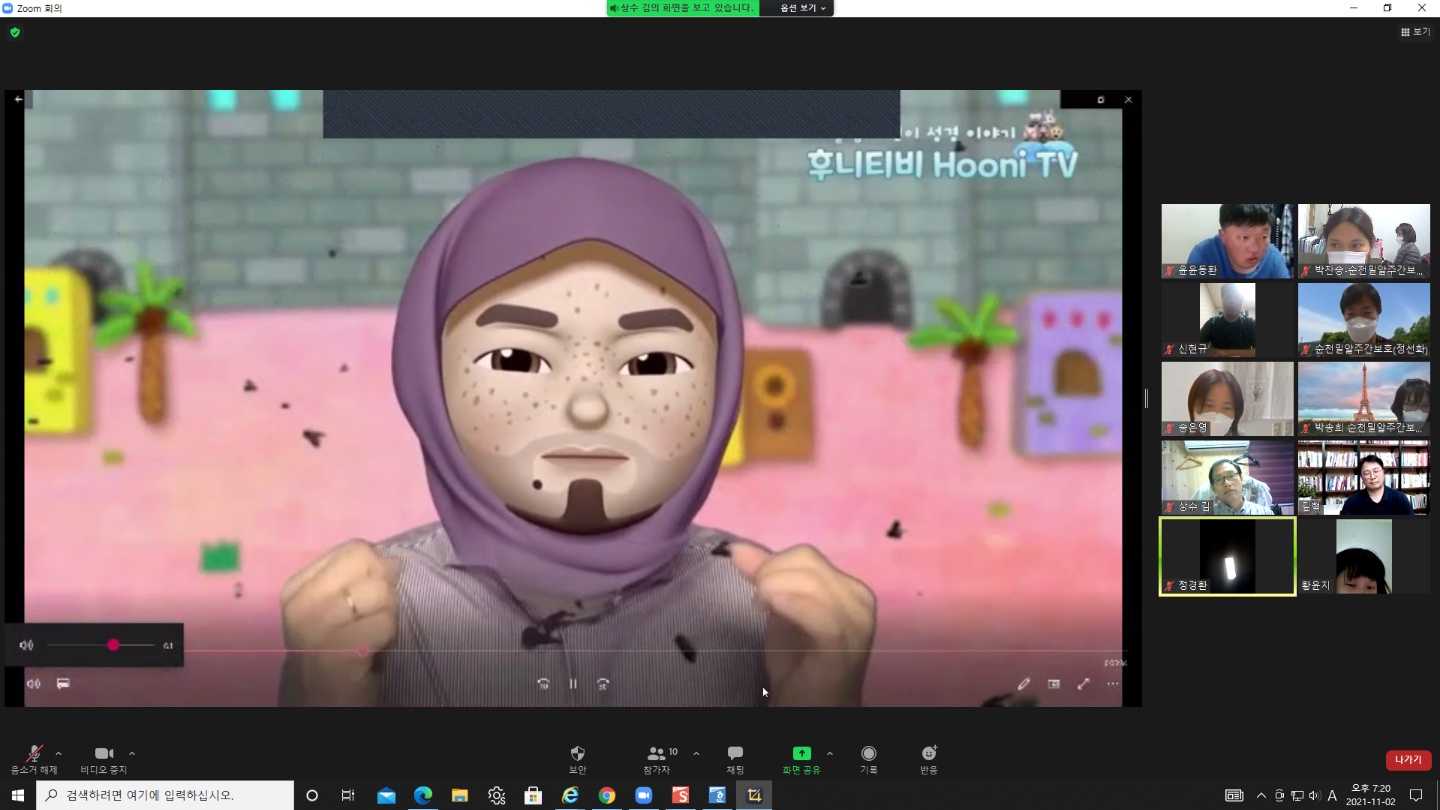Expand share options arrow beside 화면 공유
This screenshot has height=810, width=1440.
pos(829,754)
